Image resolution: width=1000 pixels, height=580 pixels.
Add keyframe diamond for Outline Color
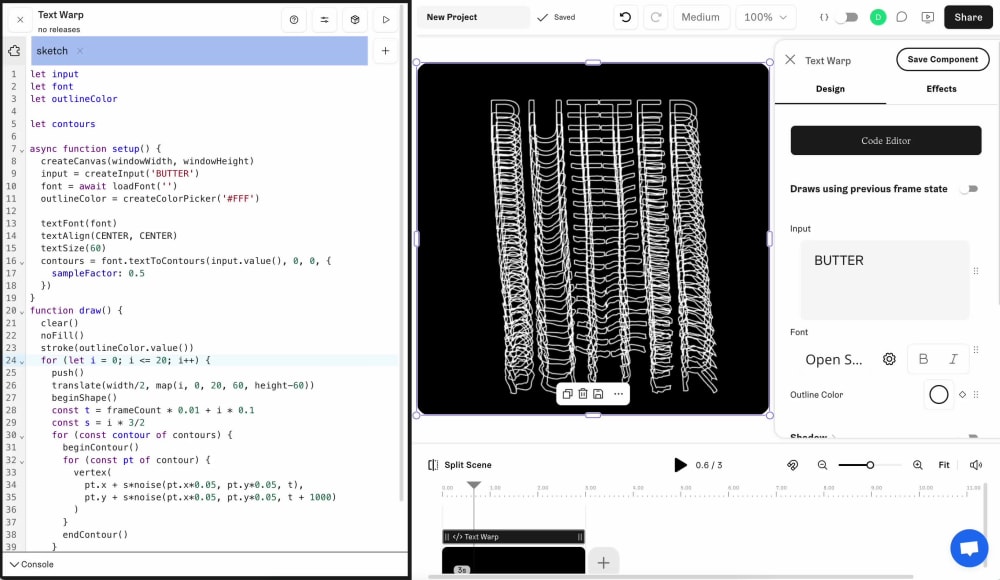point(962,394)
